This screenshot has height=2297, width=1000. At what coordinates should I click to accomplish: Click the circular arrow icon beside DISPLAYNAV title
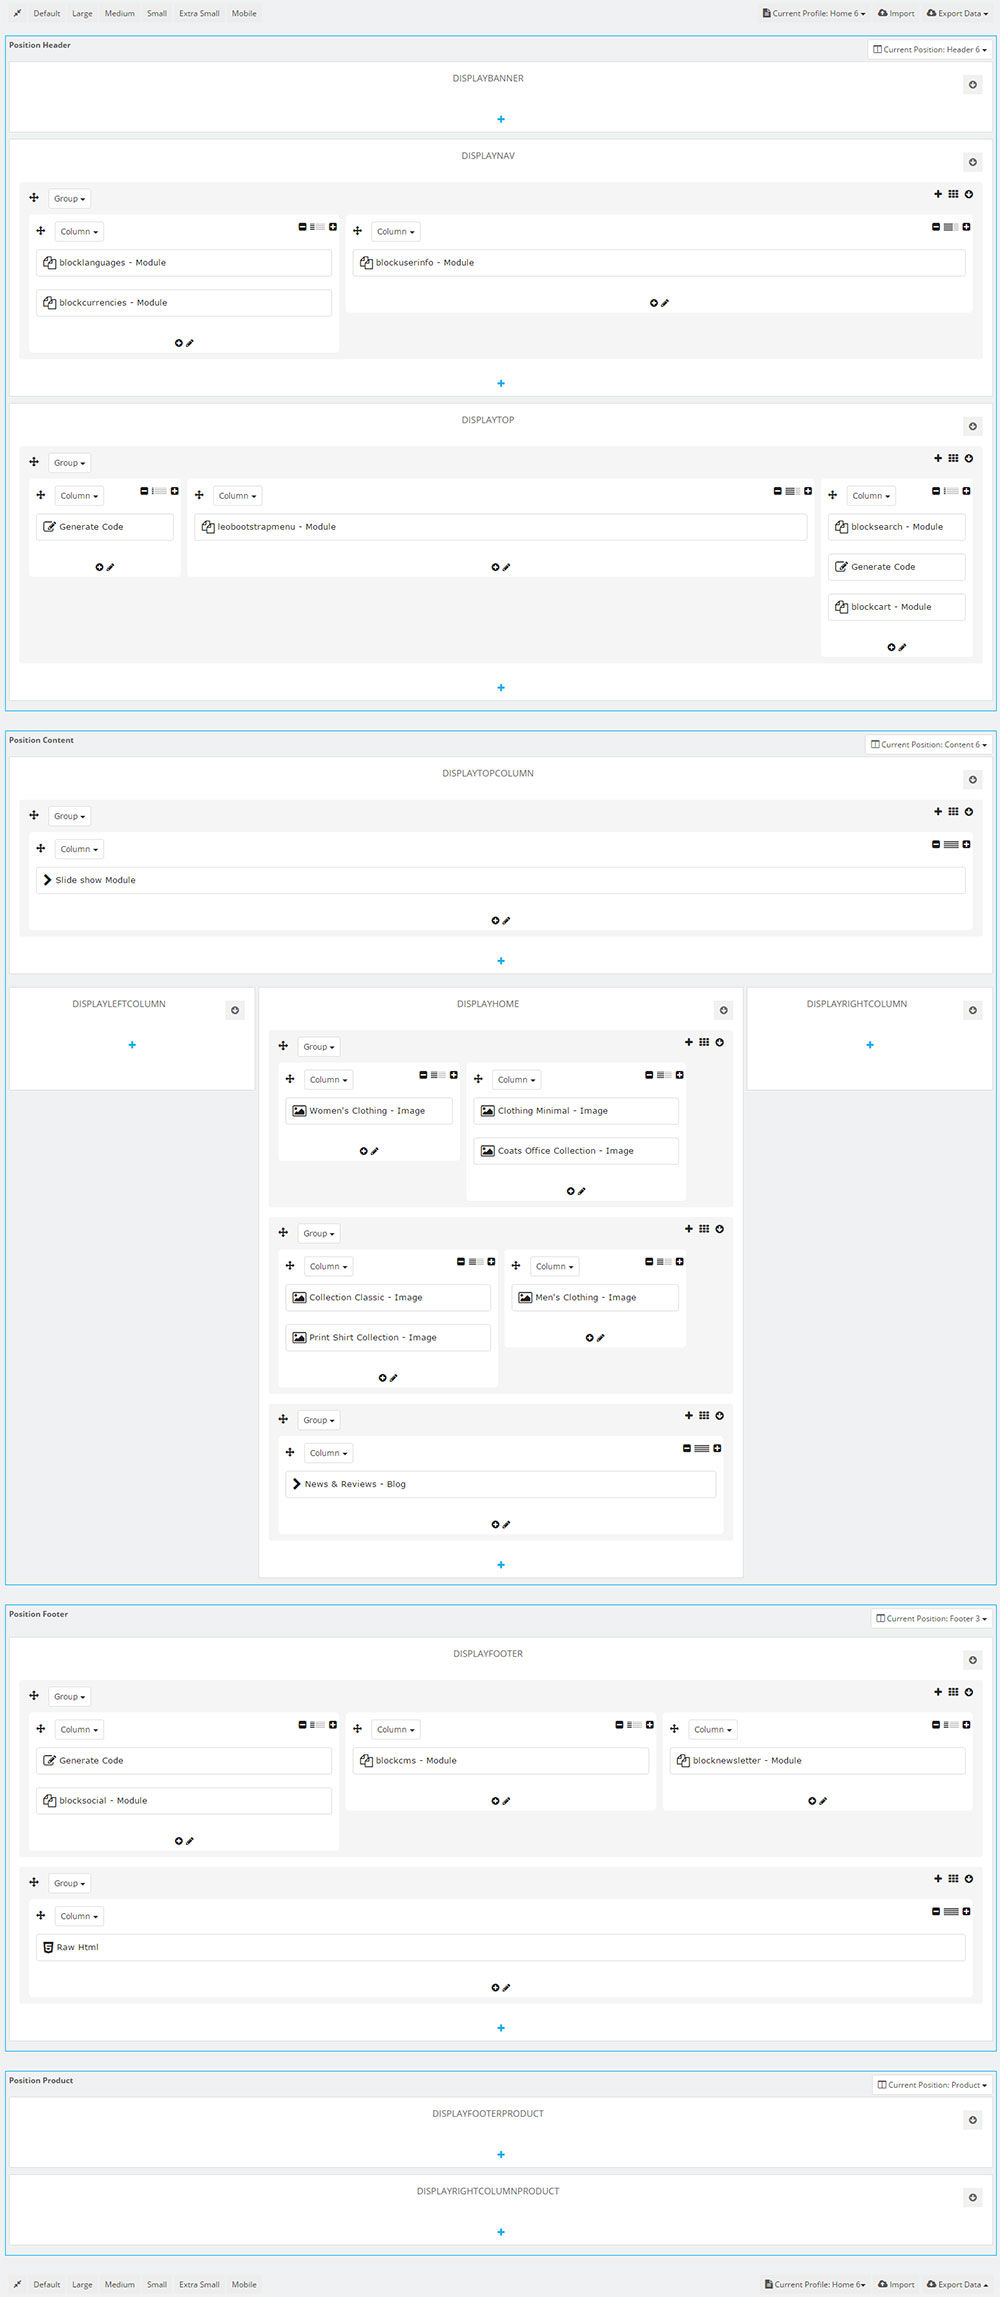point(972,162)
